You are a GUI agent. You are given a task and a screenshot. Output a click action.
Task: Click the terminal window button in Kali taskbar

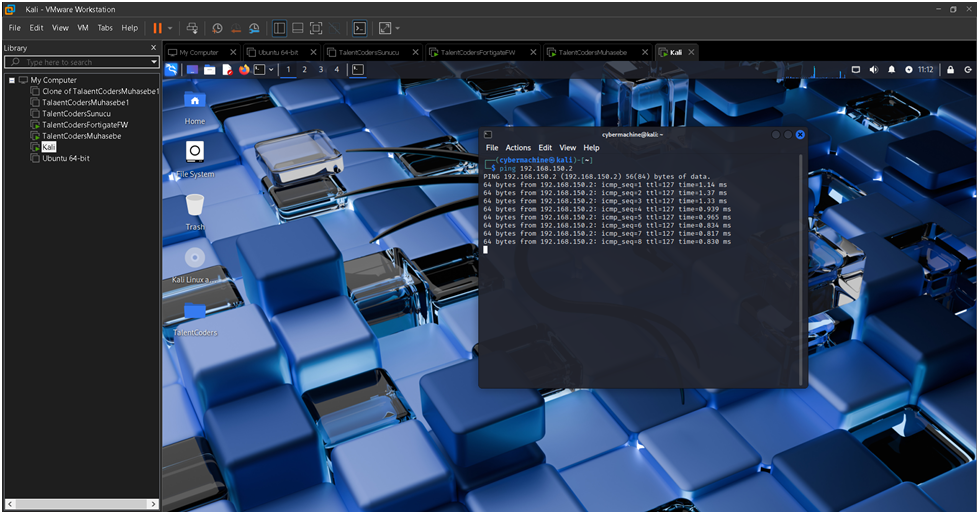pyautogui.click(x=358, y=69)
